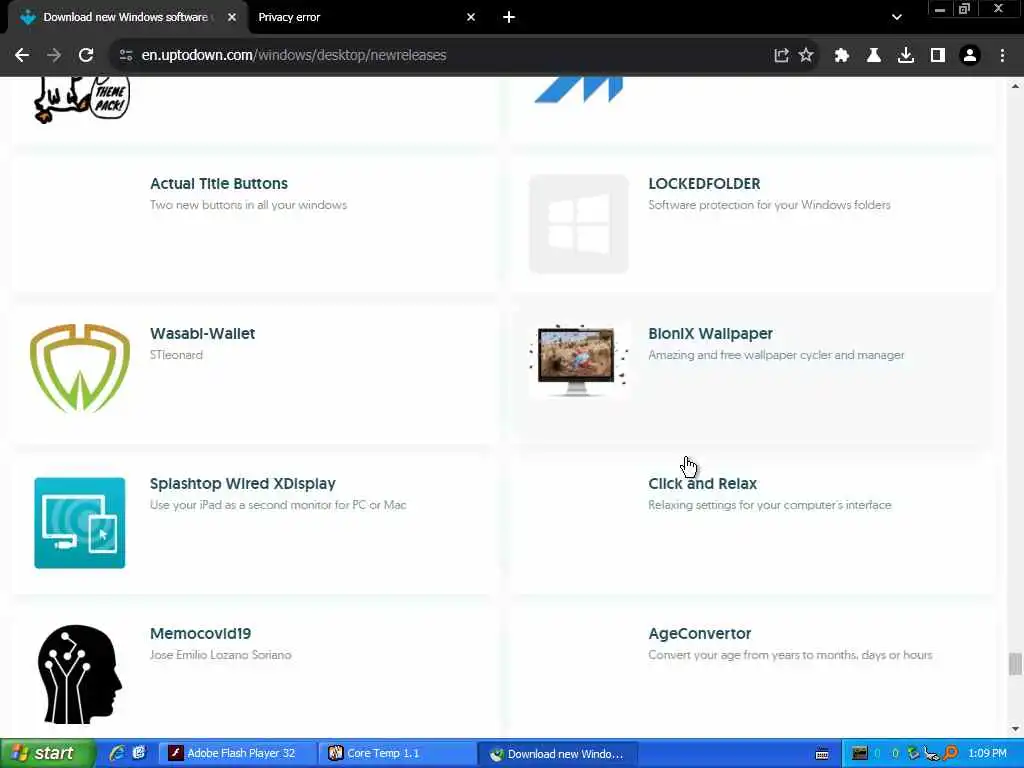1024x768 pixels.
Task: Click 'Software protection for your Windows folders' text
Action: (x=769, y=205)
